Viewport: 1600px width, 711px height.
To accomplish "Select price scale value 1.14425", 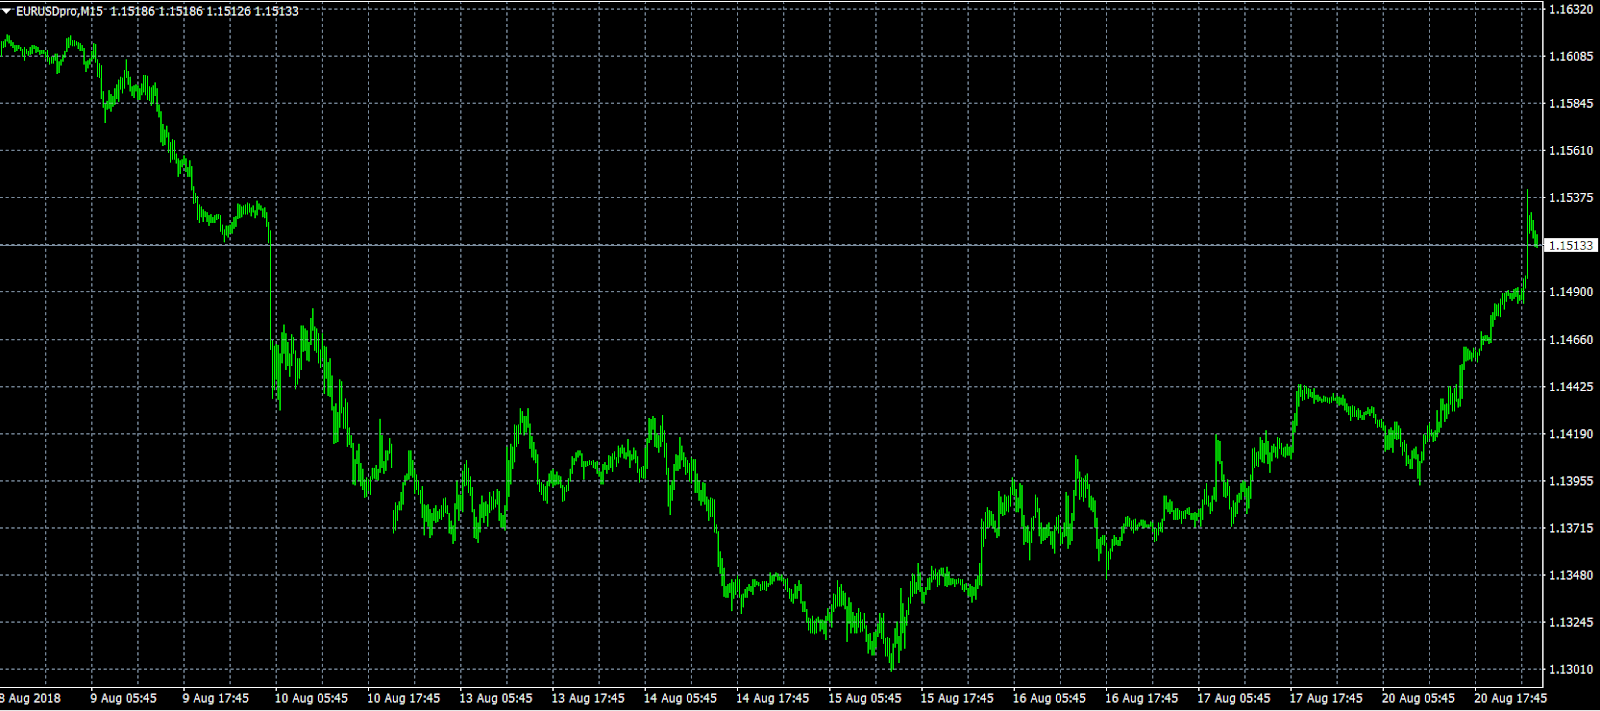I will [x=1570, y=386].
